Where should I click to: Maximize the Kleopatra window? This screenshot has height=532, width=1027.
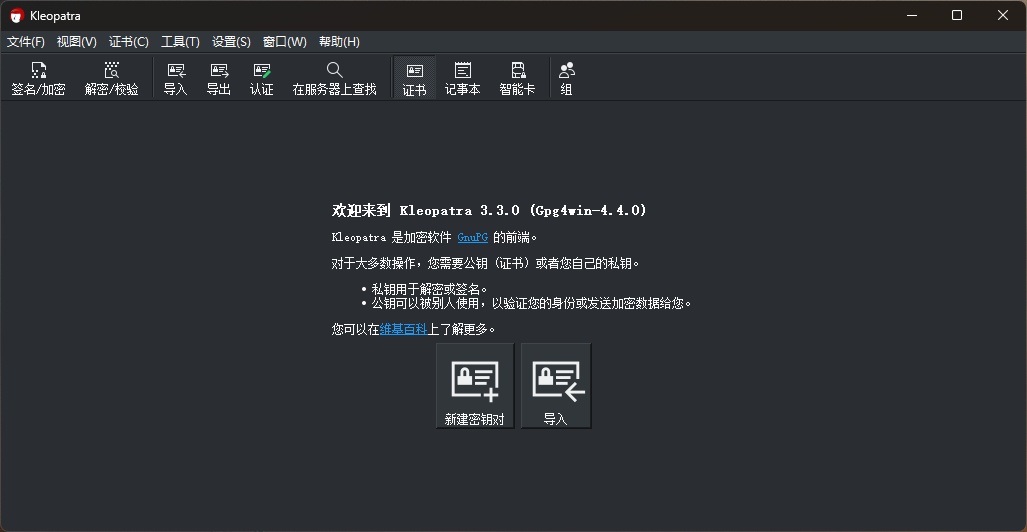(957, 15)
